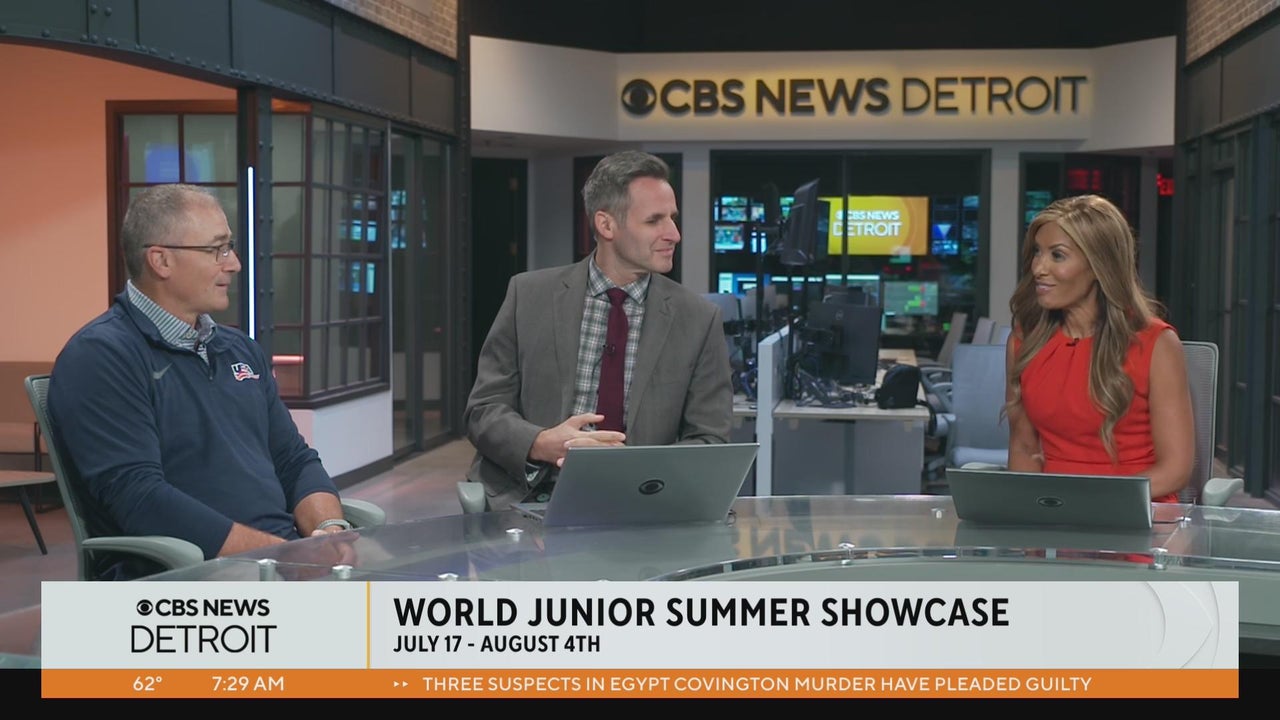Click the center anchor's maroon tie
Screen dimensions: 1280x720
tap(613, 358)
